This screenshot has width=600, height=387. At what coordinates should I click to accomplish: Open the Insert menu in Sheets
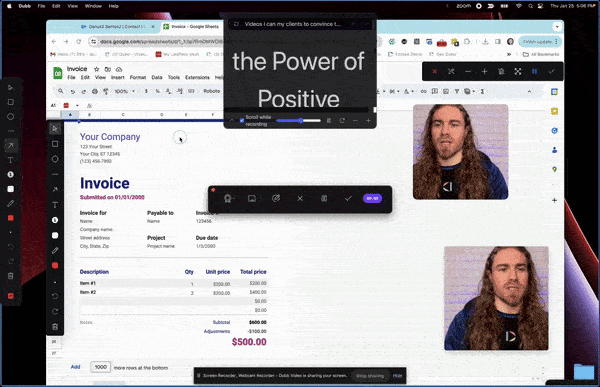click(x=117, y=77)
